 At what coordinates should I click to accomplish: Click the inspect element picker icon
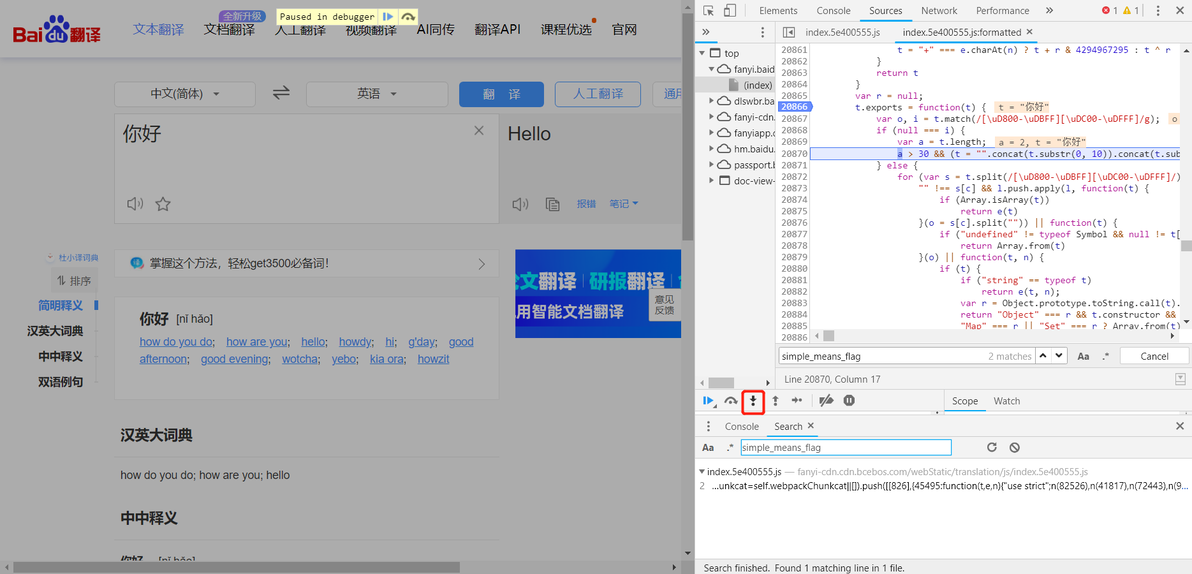click(709, 11)
